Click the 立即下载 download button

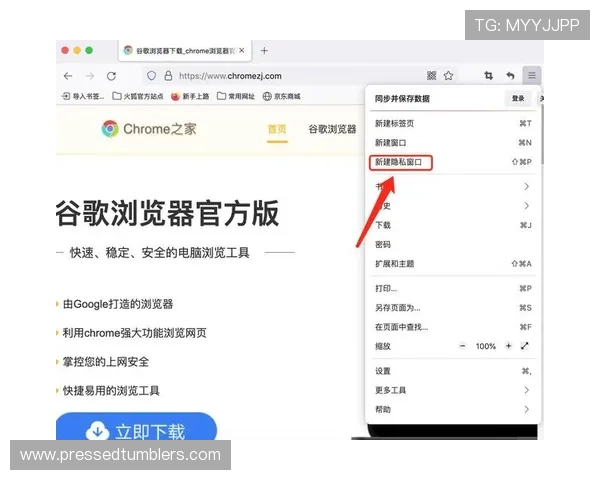(136, 432)
